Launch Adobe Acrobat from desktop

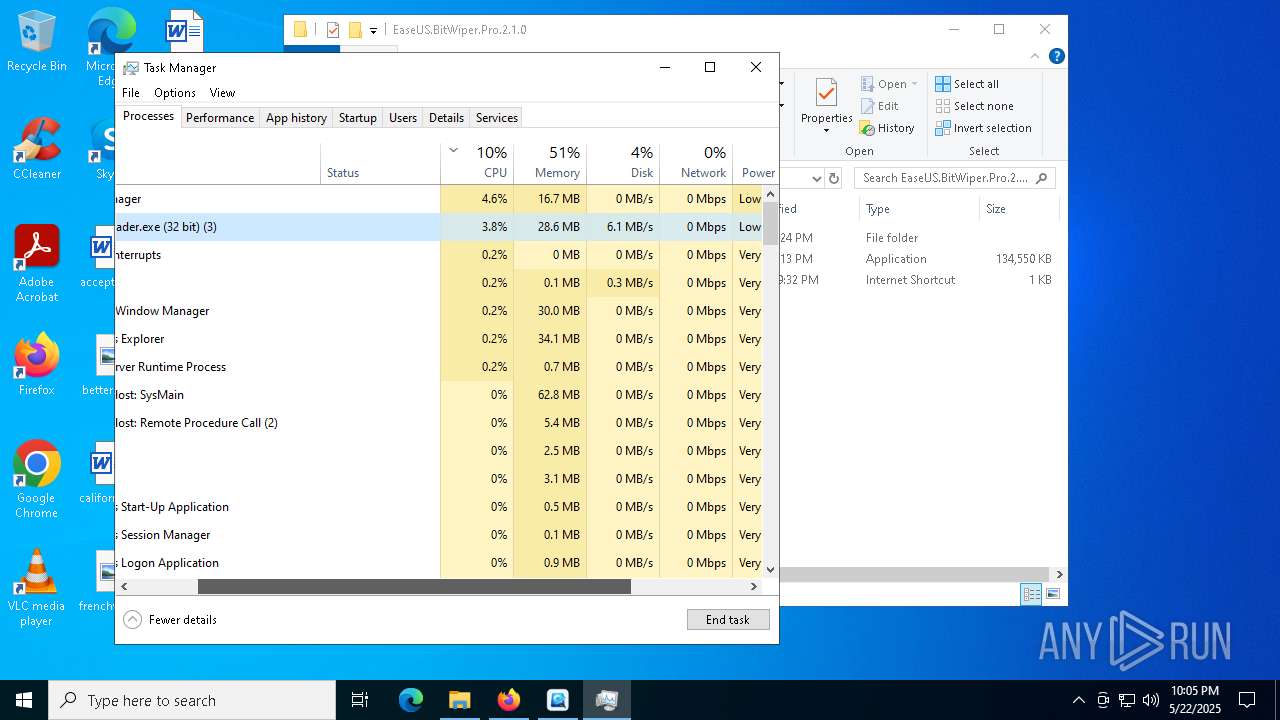coord(36,264)
